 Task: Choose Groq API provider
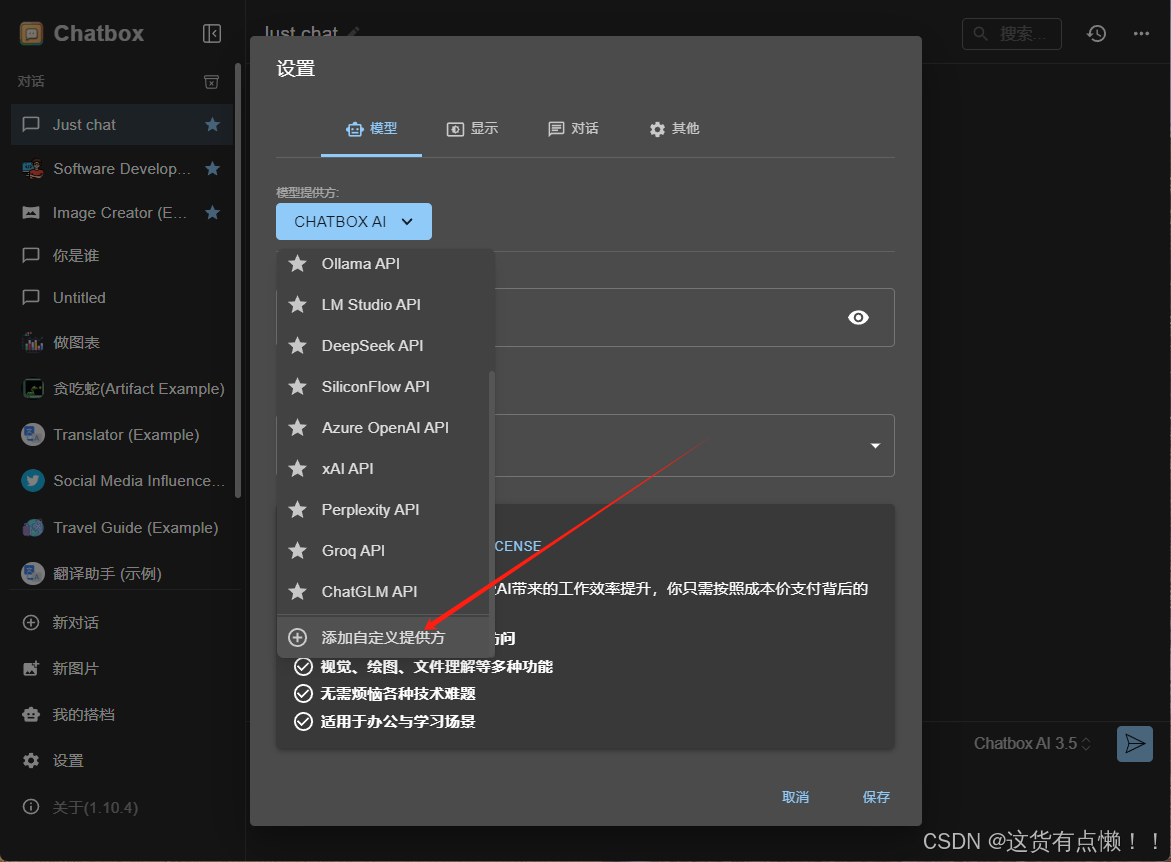(x=383, y=551)
